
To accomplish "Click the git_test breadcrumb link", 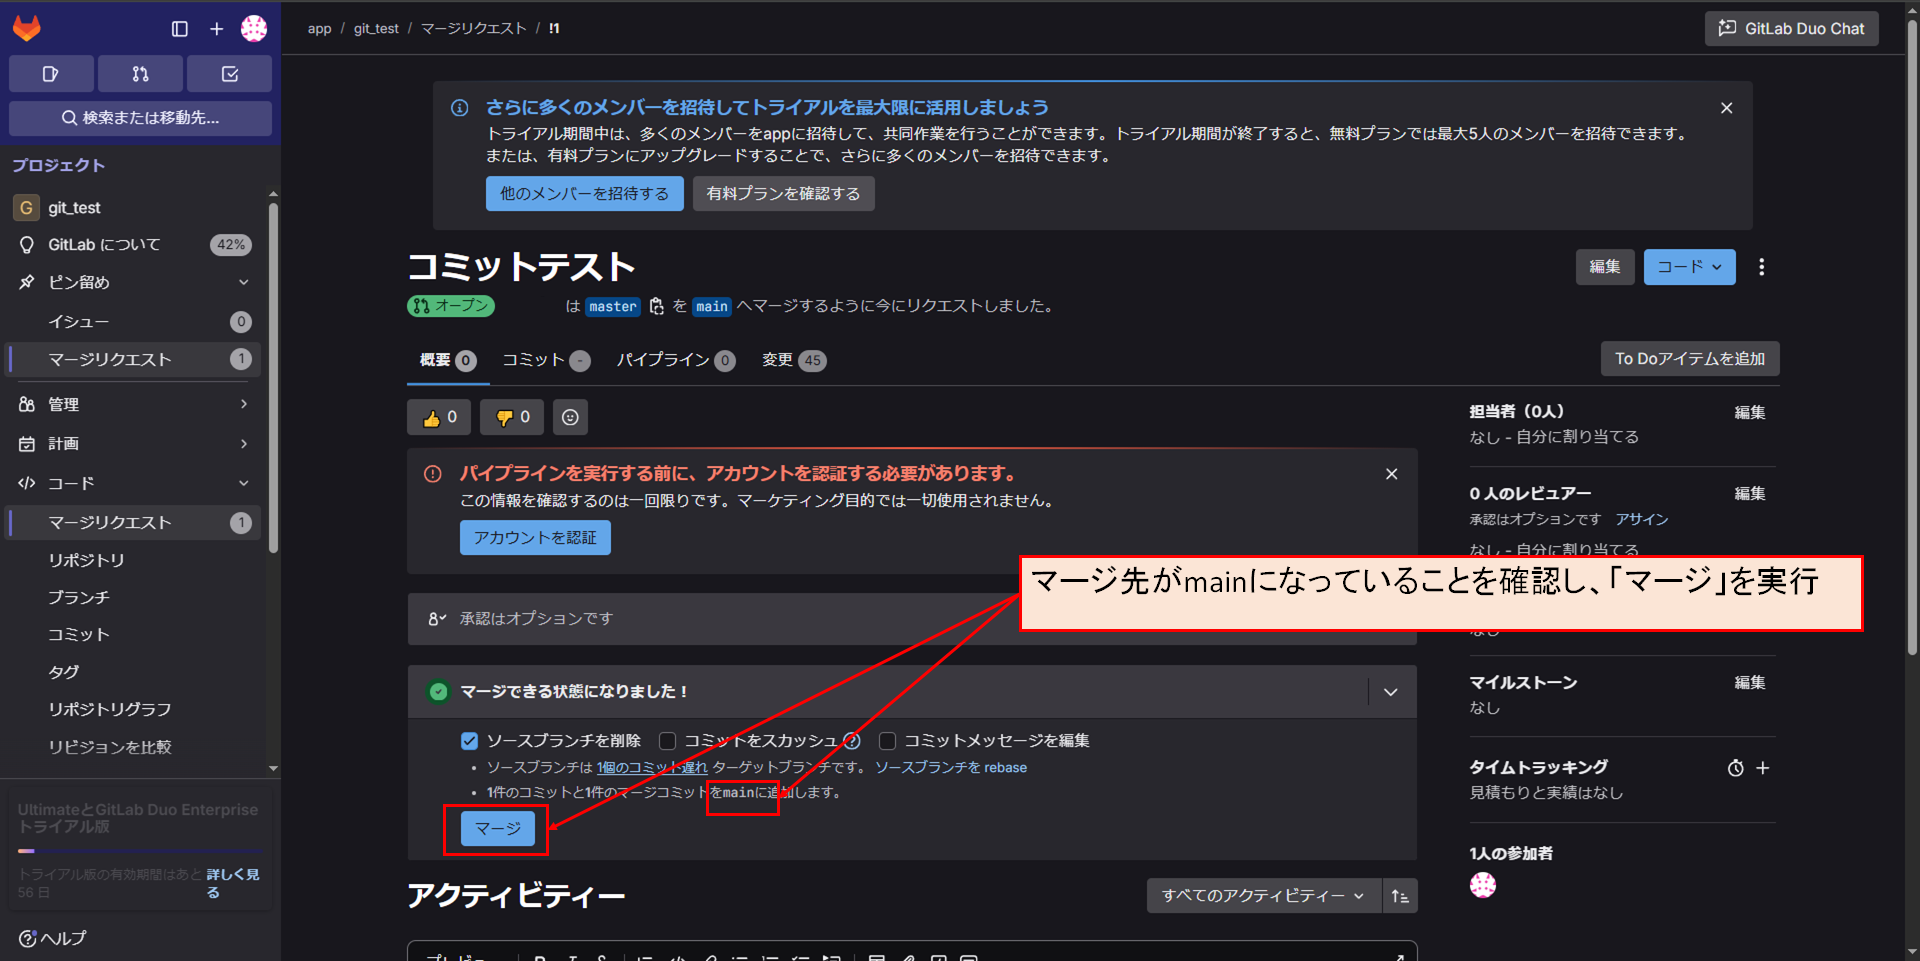I will (376, 29).
